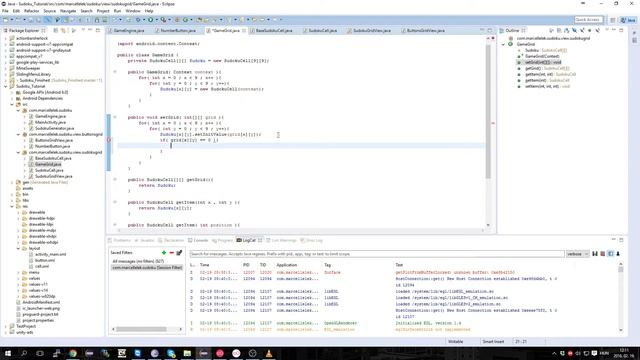Open the Debug button dropdown arrow
The image size is (640, 360).
point(144,20)
